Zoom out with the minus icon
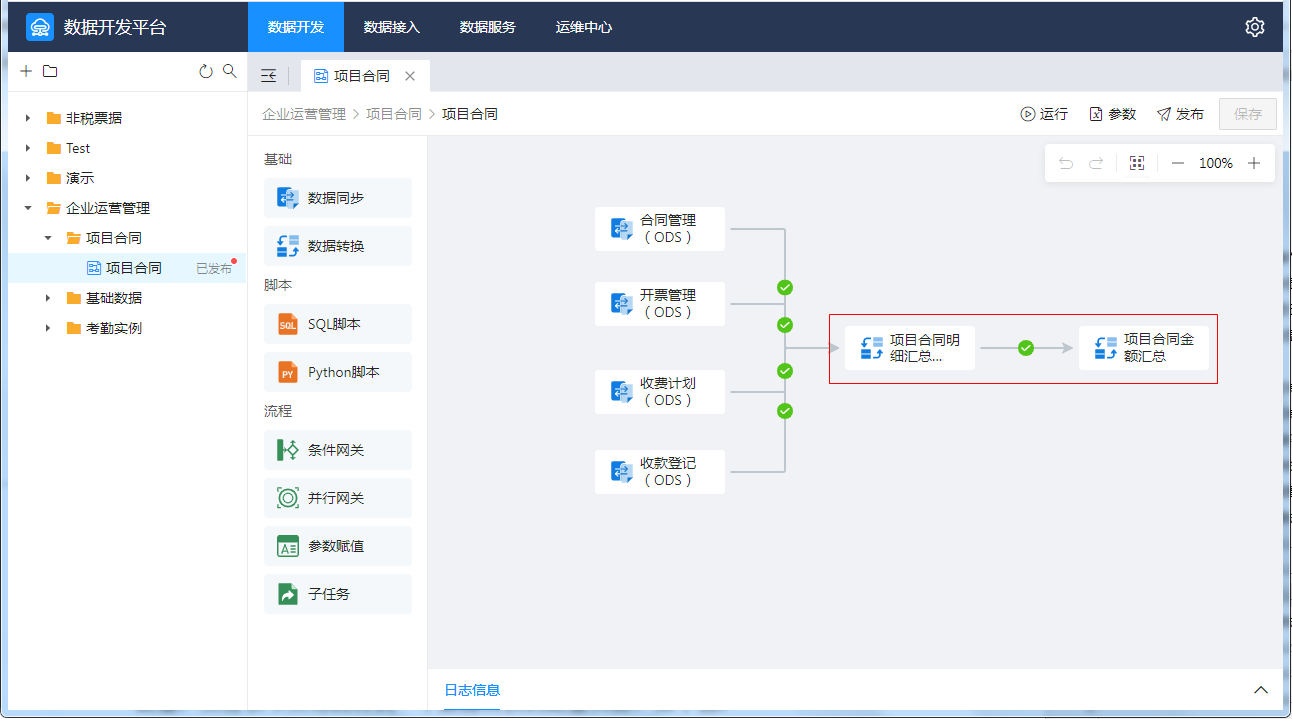This screenshot has height=719, width=1292. [x=1177, y=163]
